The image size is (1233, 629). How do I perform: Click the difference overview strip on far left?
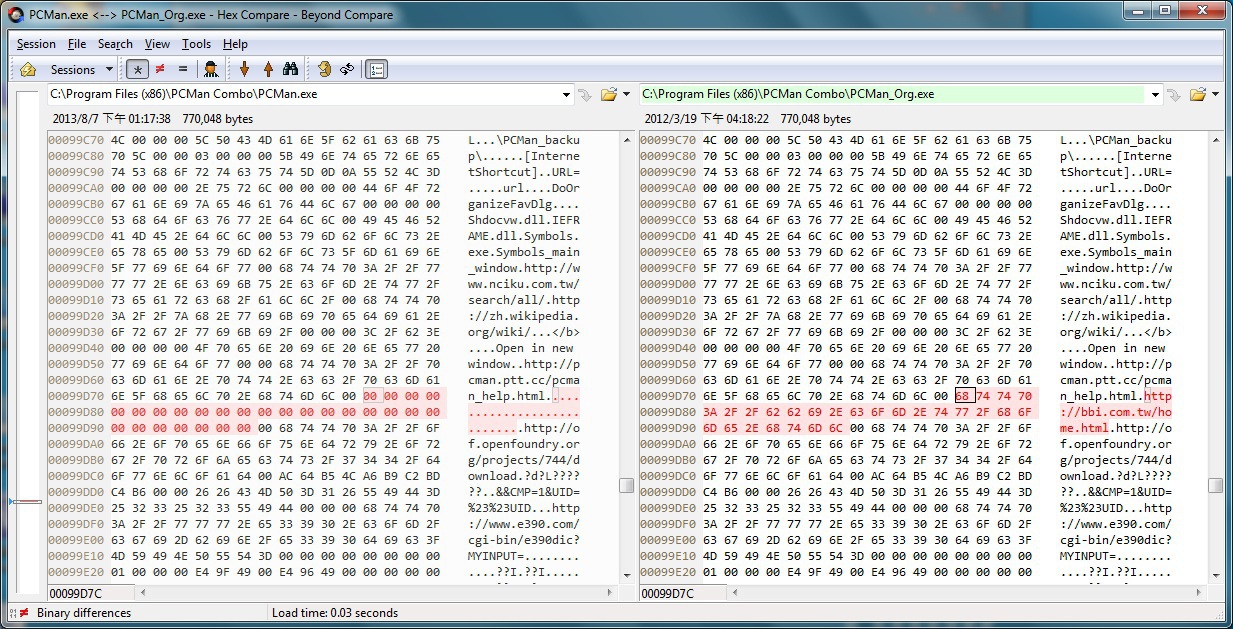27,342
